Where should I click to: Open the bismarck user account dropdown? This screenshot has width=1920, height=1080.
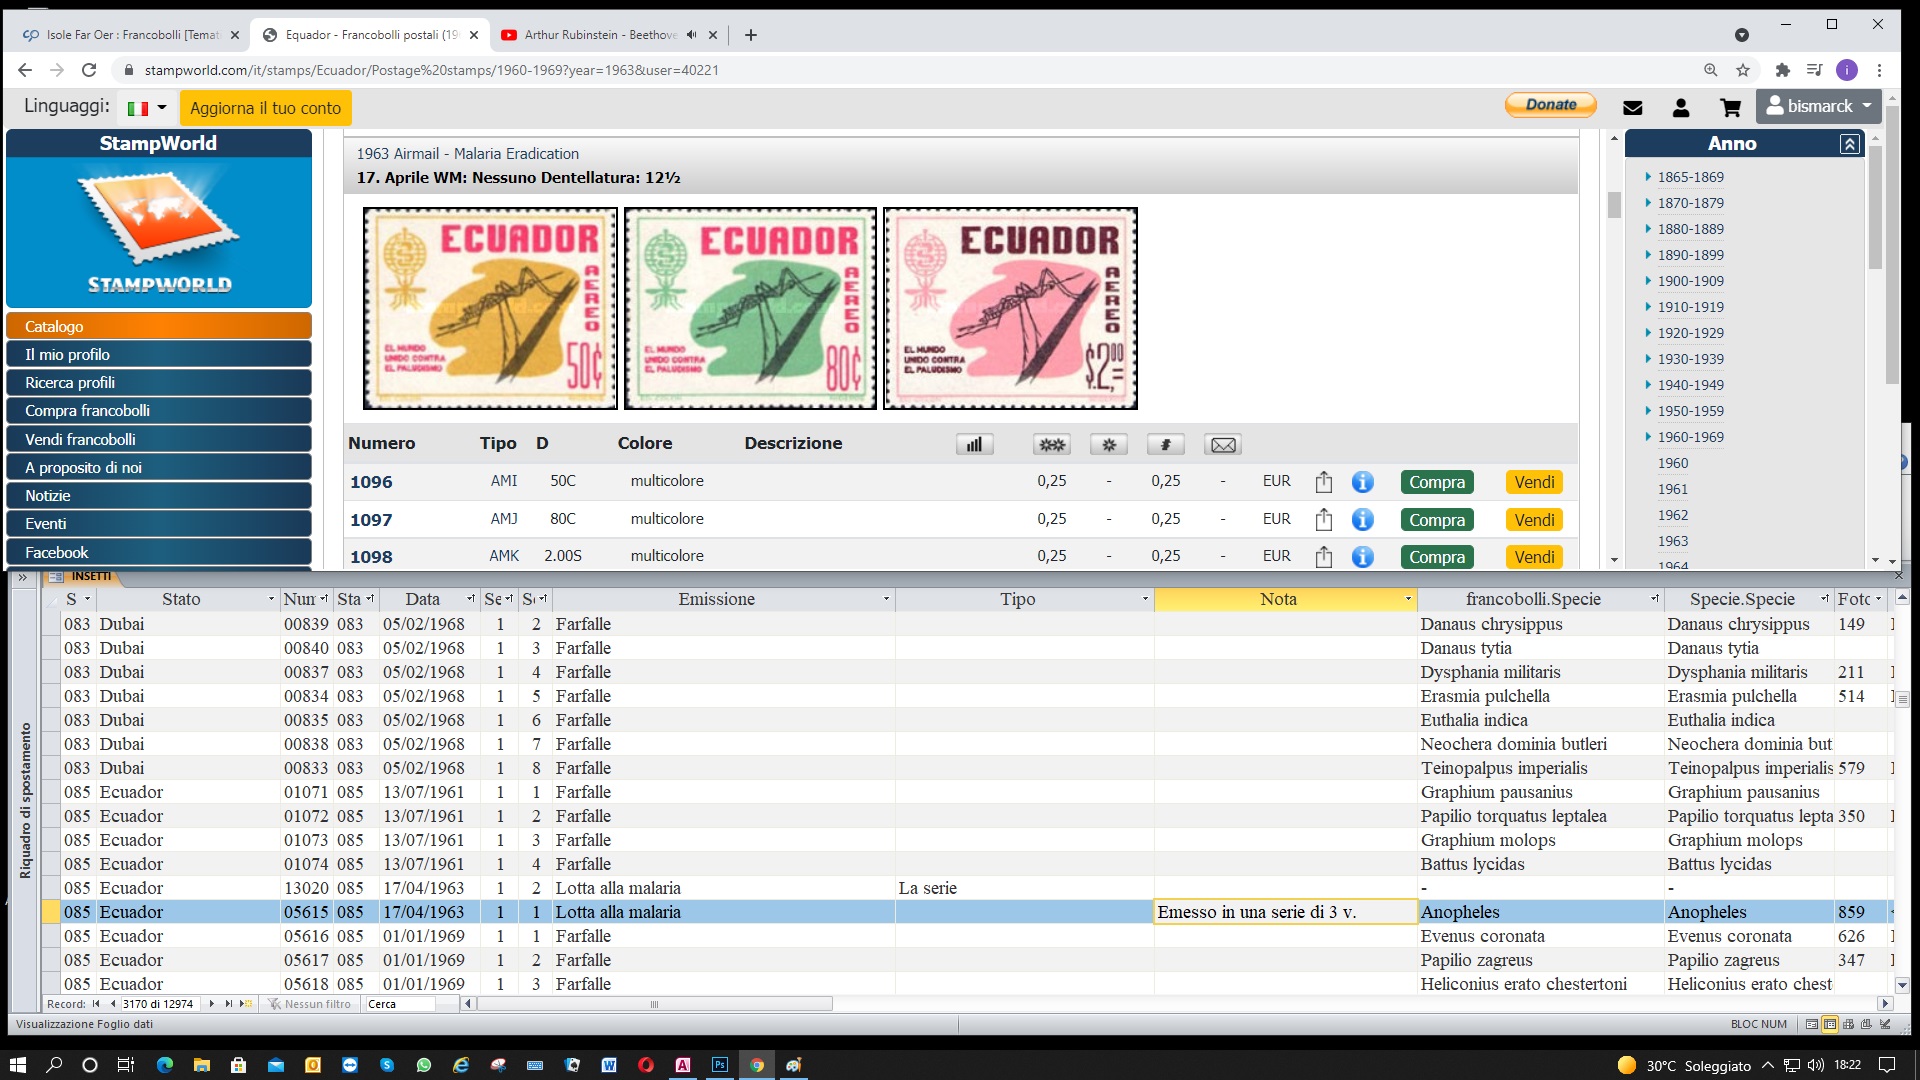1818,106
